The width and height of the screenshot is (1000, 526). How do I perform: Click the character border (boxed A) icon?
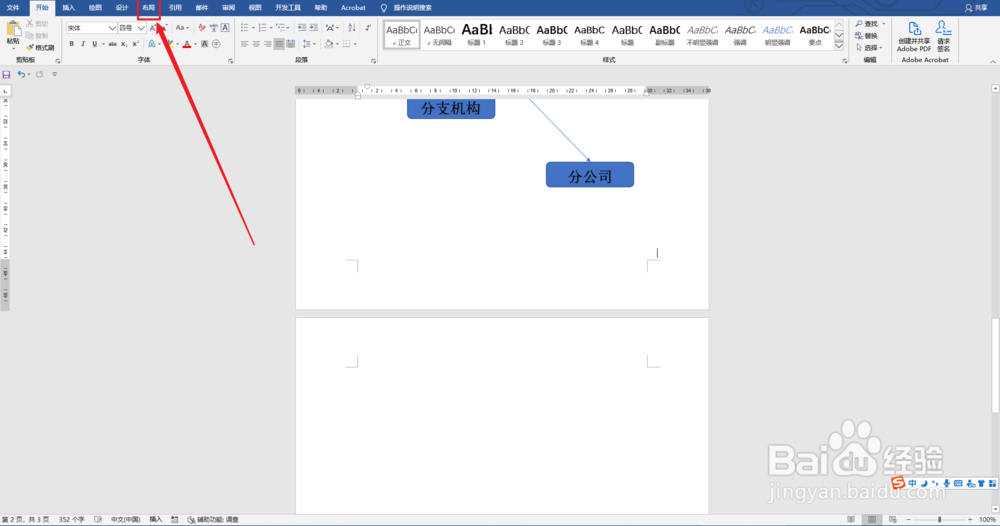(x=225, y=28)
